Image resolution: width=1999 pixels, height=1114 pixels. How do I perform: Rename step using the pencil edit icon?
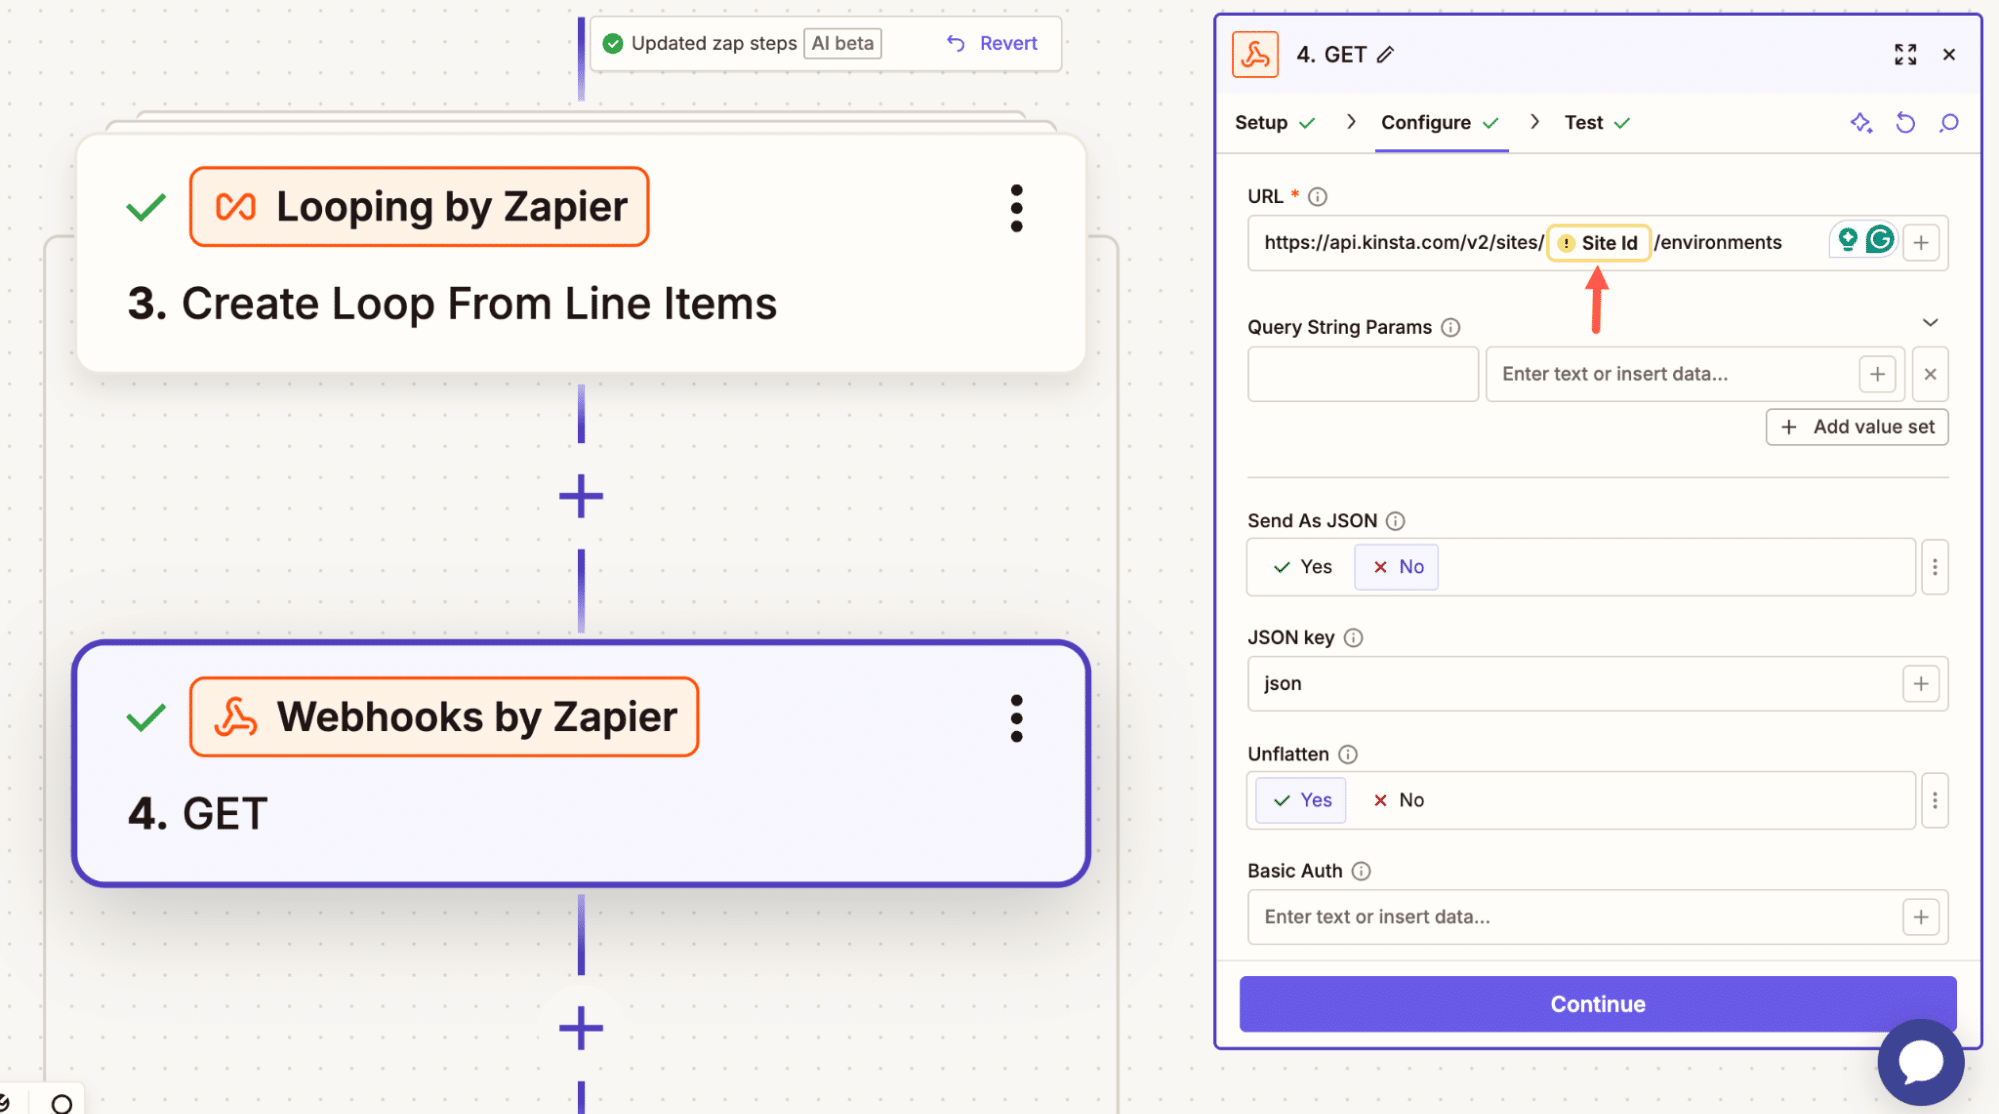[1386, 55]
